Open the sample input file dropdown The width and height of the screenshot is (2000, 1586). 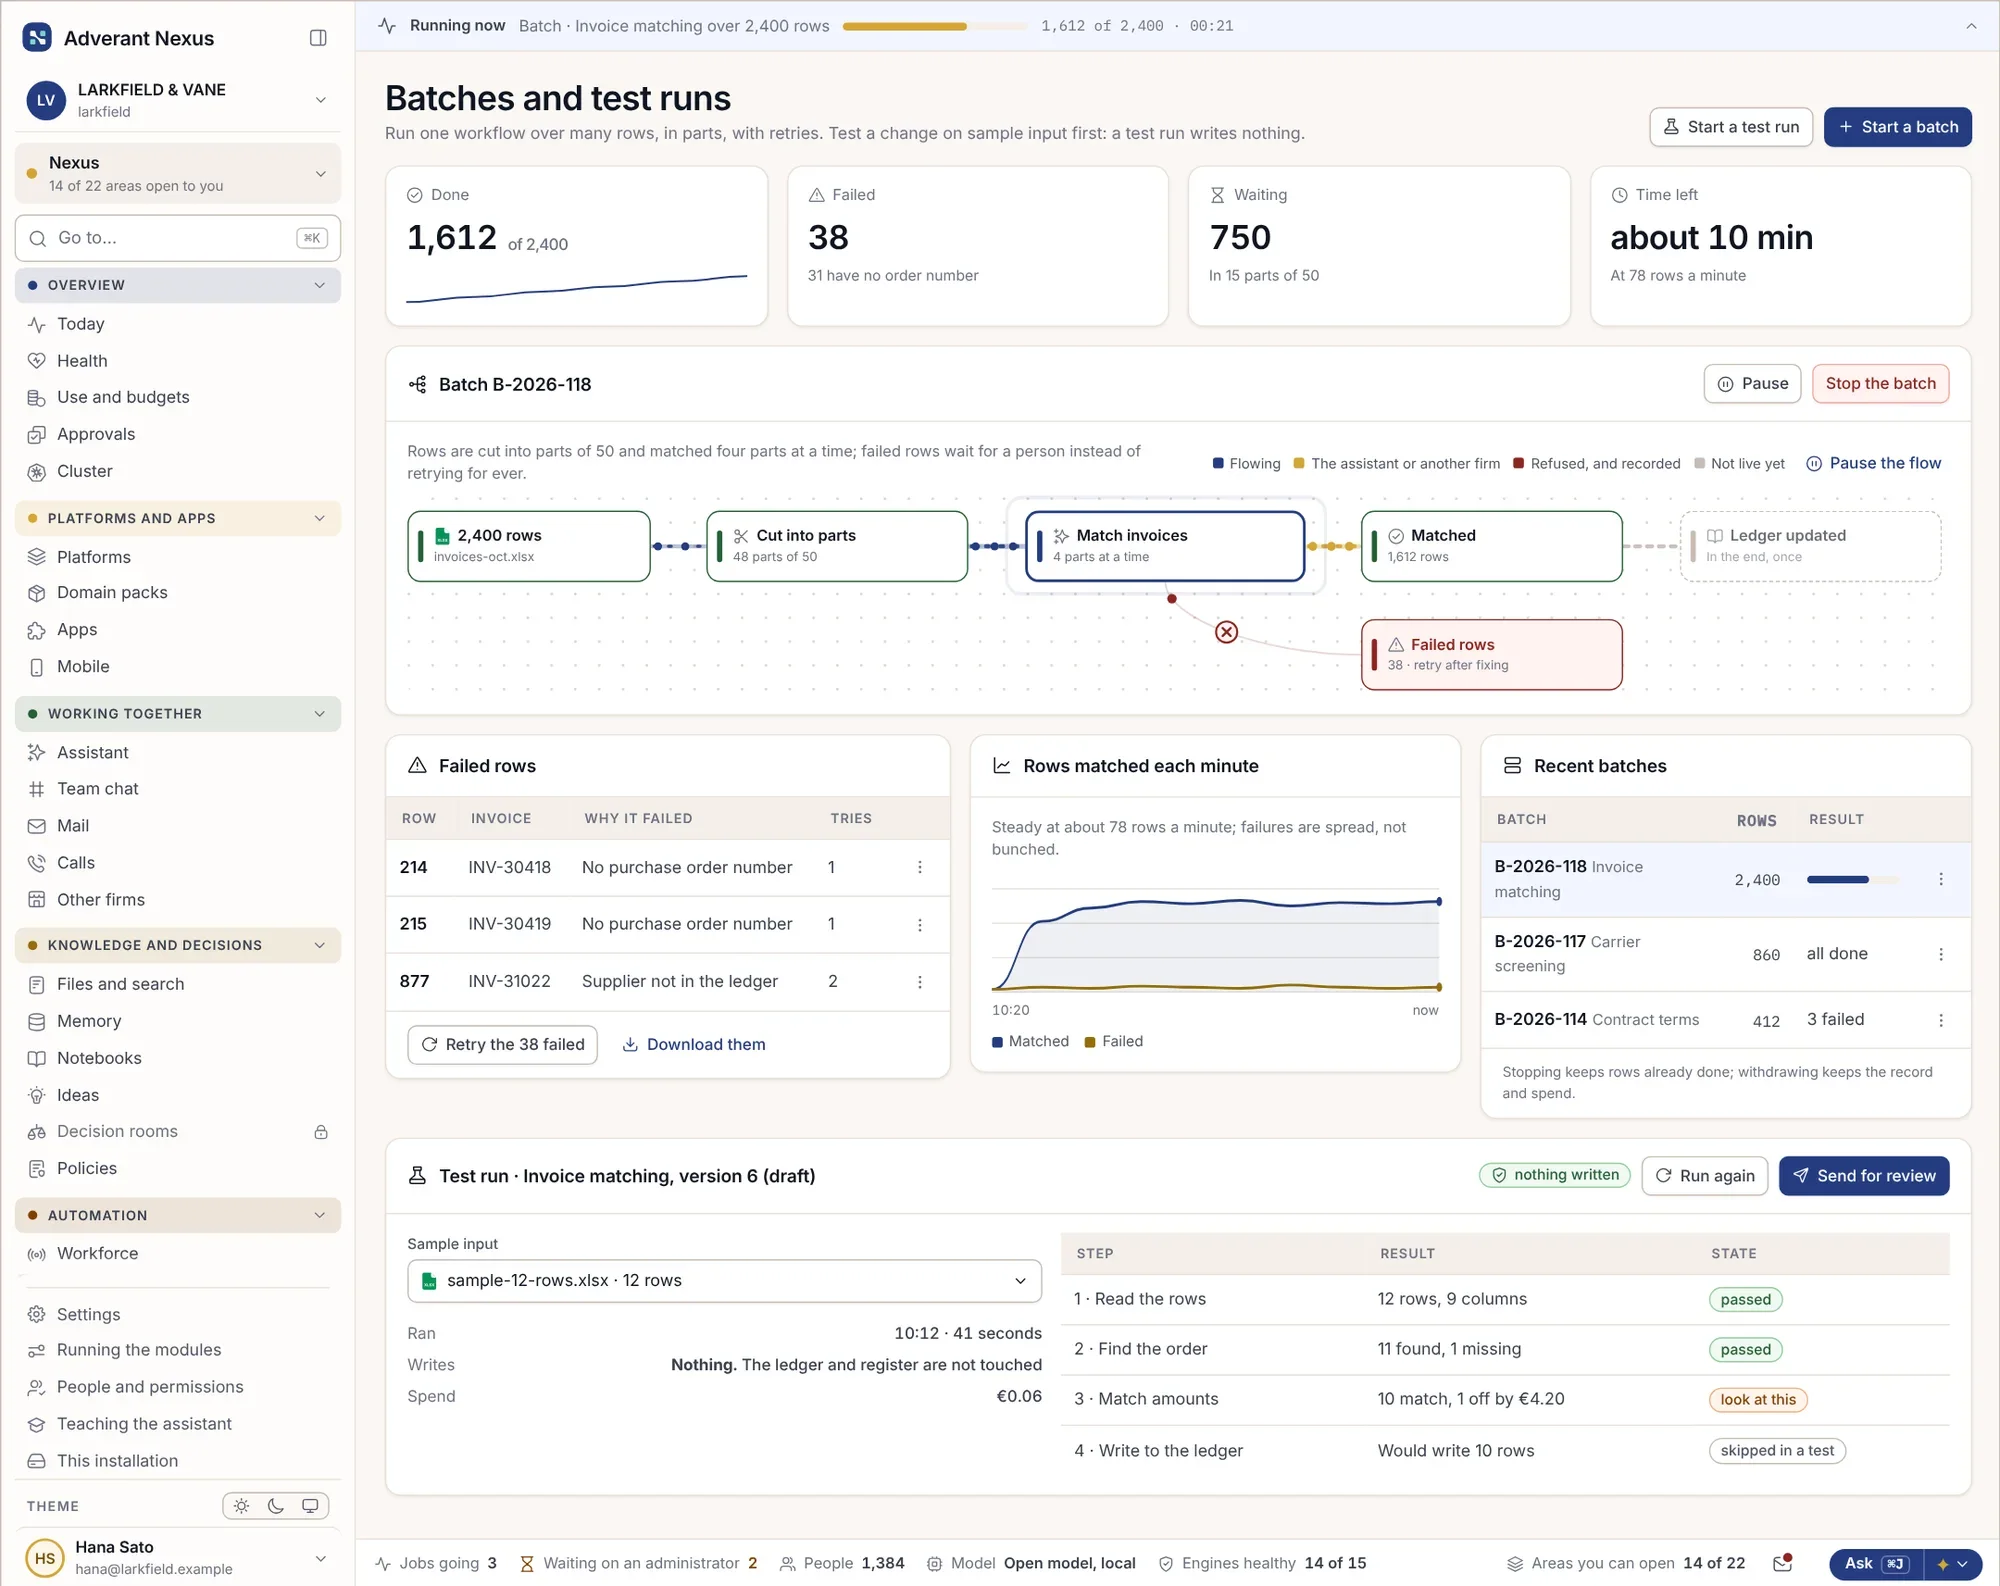pyautogui.click(x=724, y=1281)
